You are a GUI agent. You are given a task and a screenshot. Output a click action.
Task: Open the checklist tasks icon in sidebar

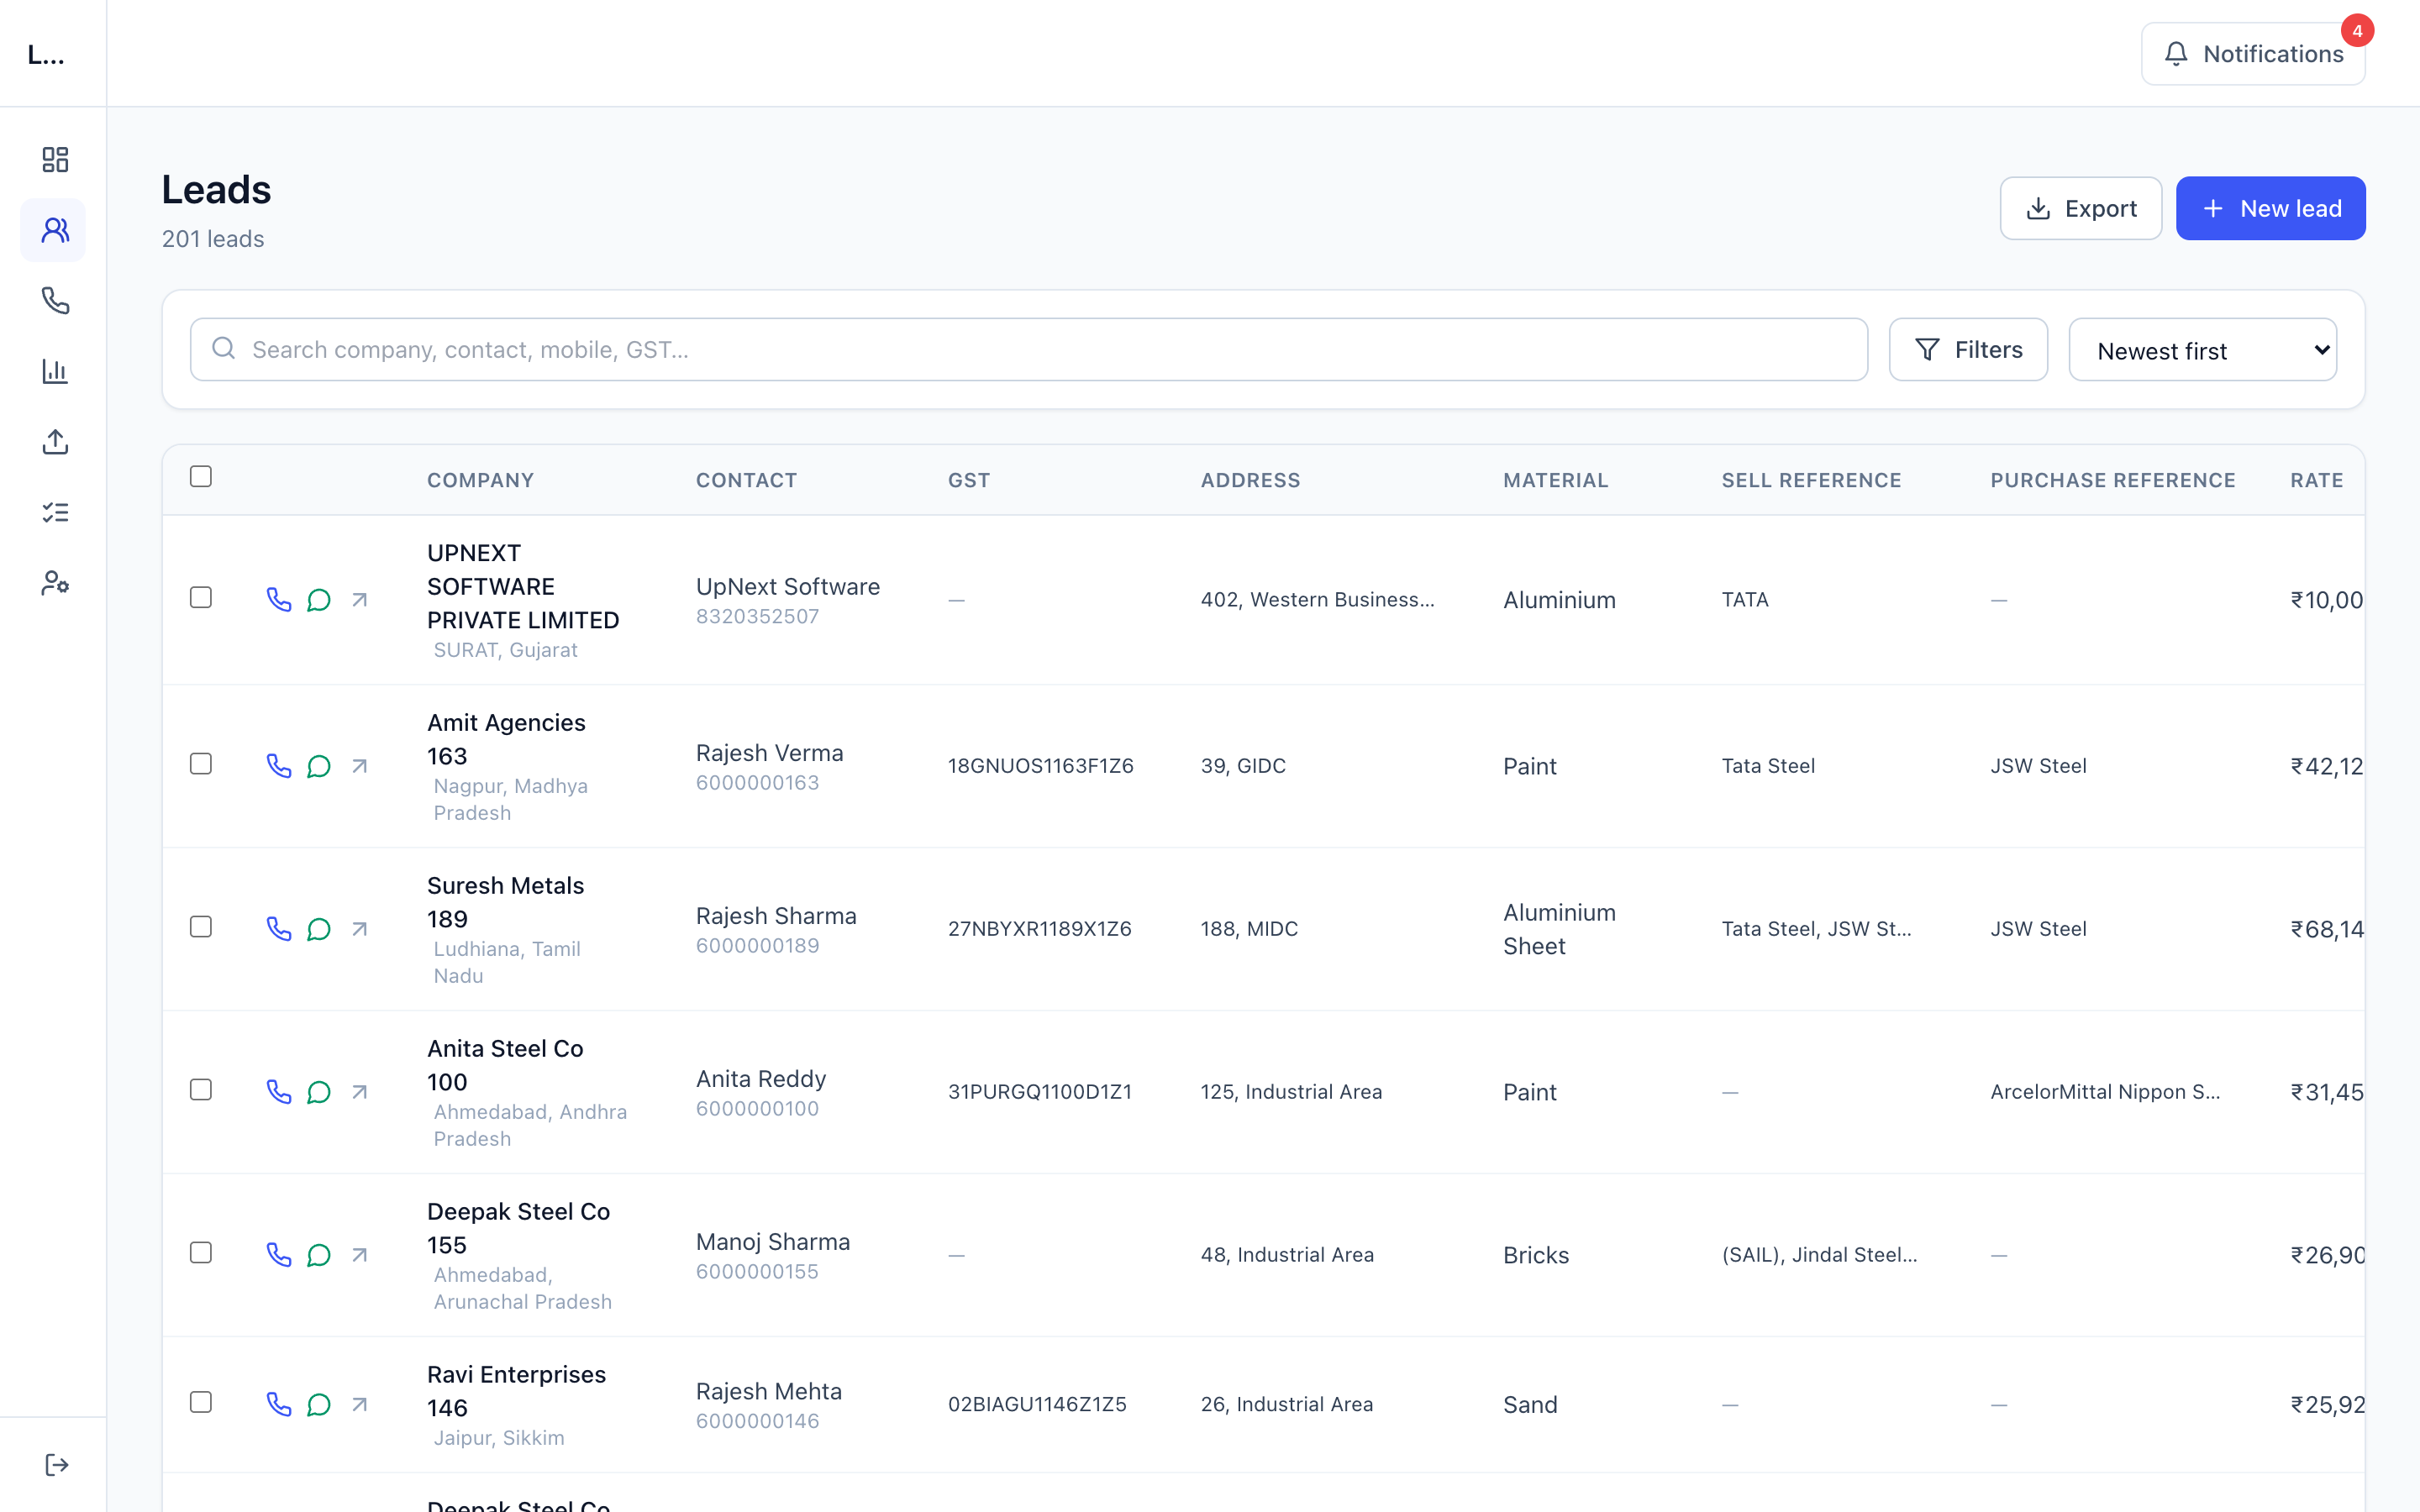(55, 512)
